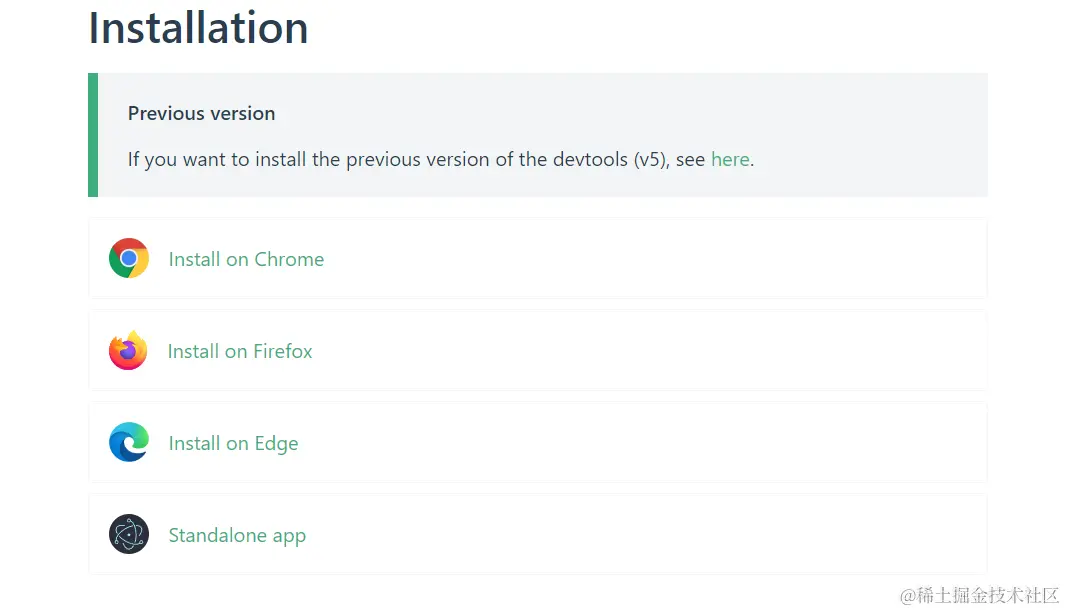Click the Firefox browser logo icon
The width and height of the screenshot is (1066, 612).
pyautogui.click(x=128, y=351)
